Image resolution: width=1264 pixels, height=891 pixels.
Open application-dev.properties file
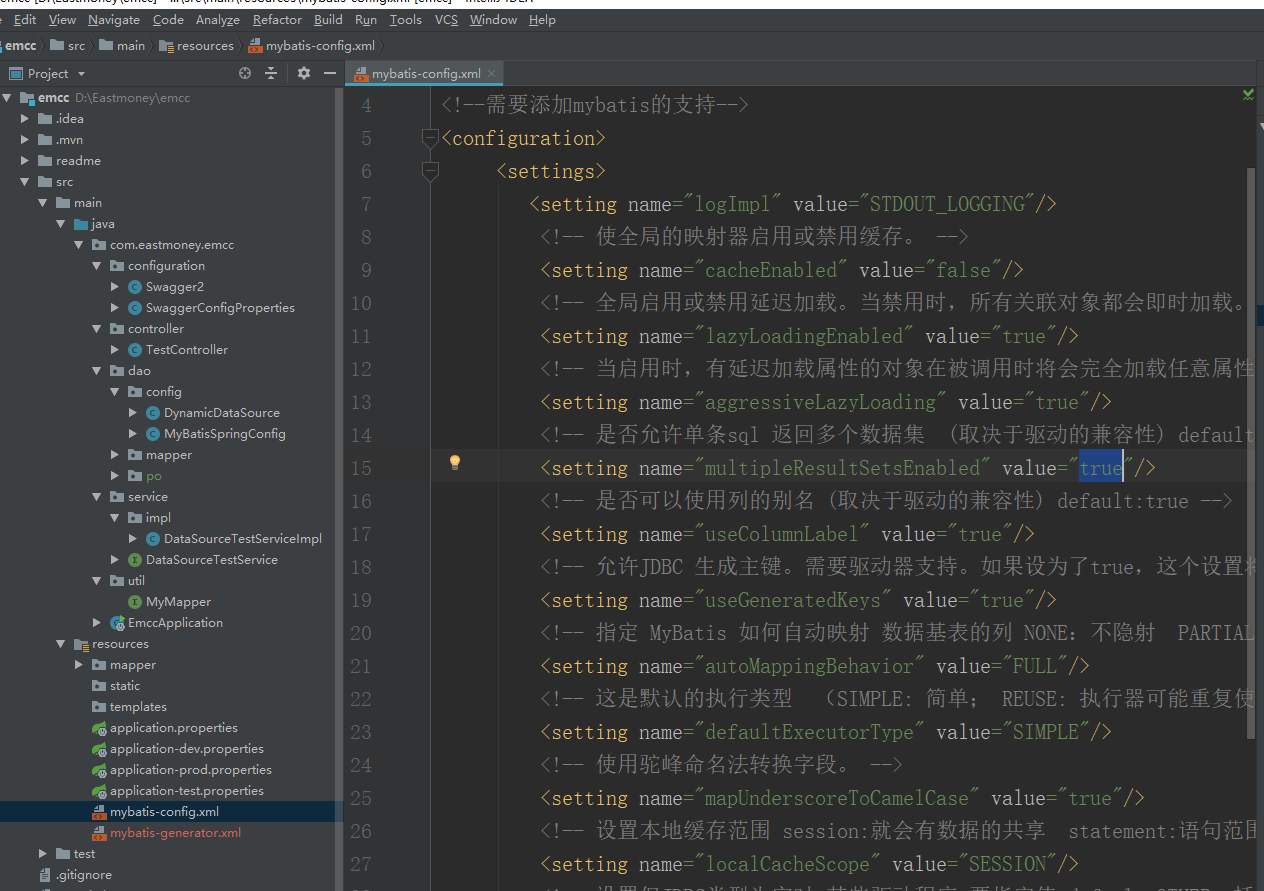point(187,749)
